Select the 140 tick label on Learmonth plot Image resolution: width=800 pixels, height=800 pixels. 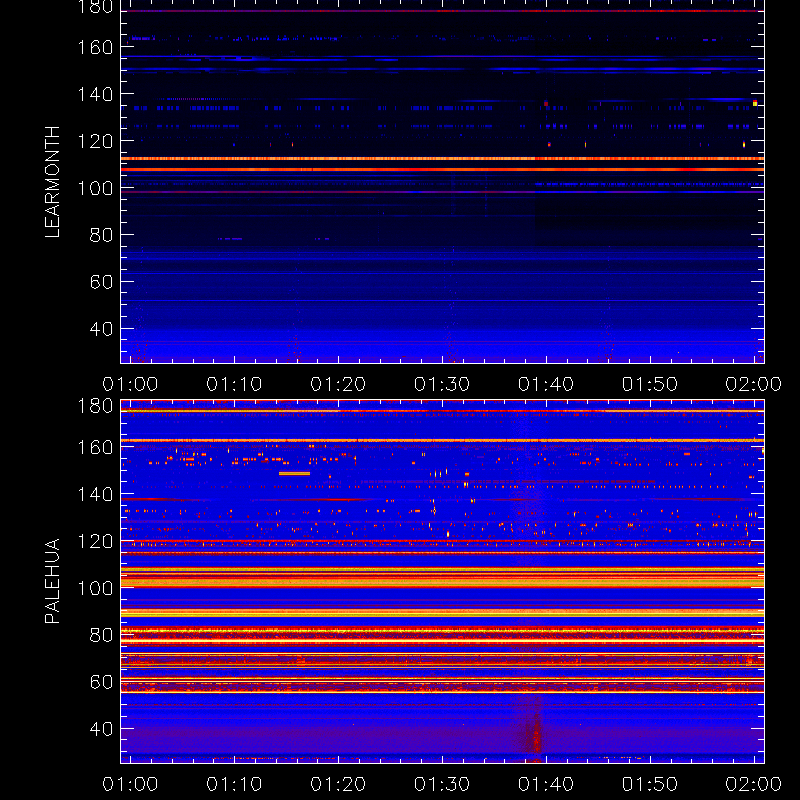95,94
